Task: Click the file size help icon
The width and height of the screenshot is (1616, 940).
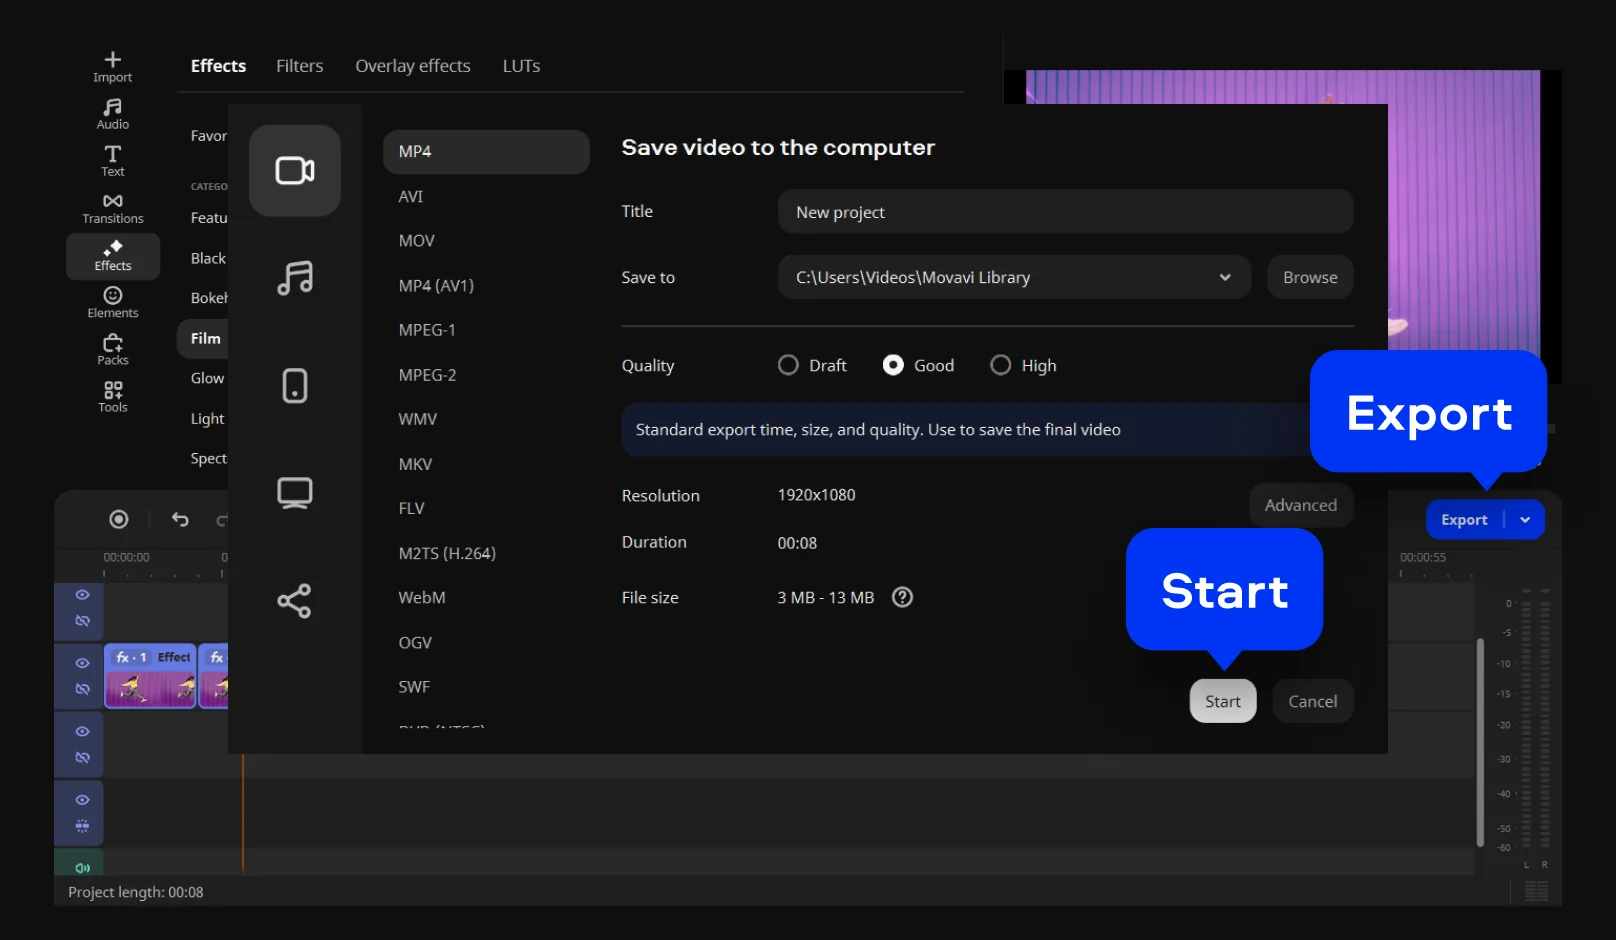Action: point(902,597)
